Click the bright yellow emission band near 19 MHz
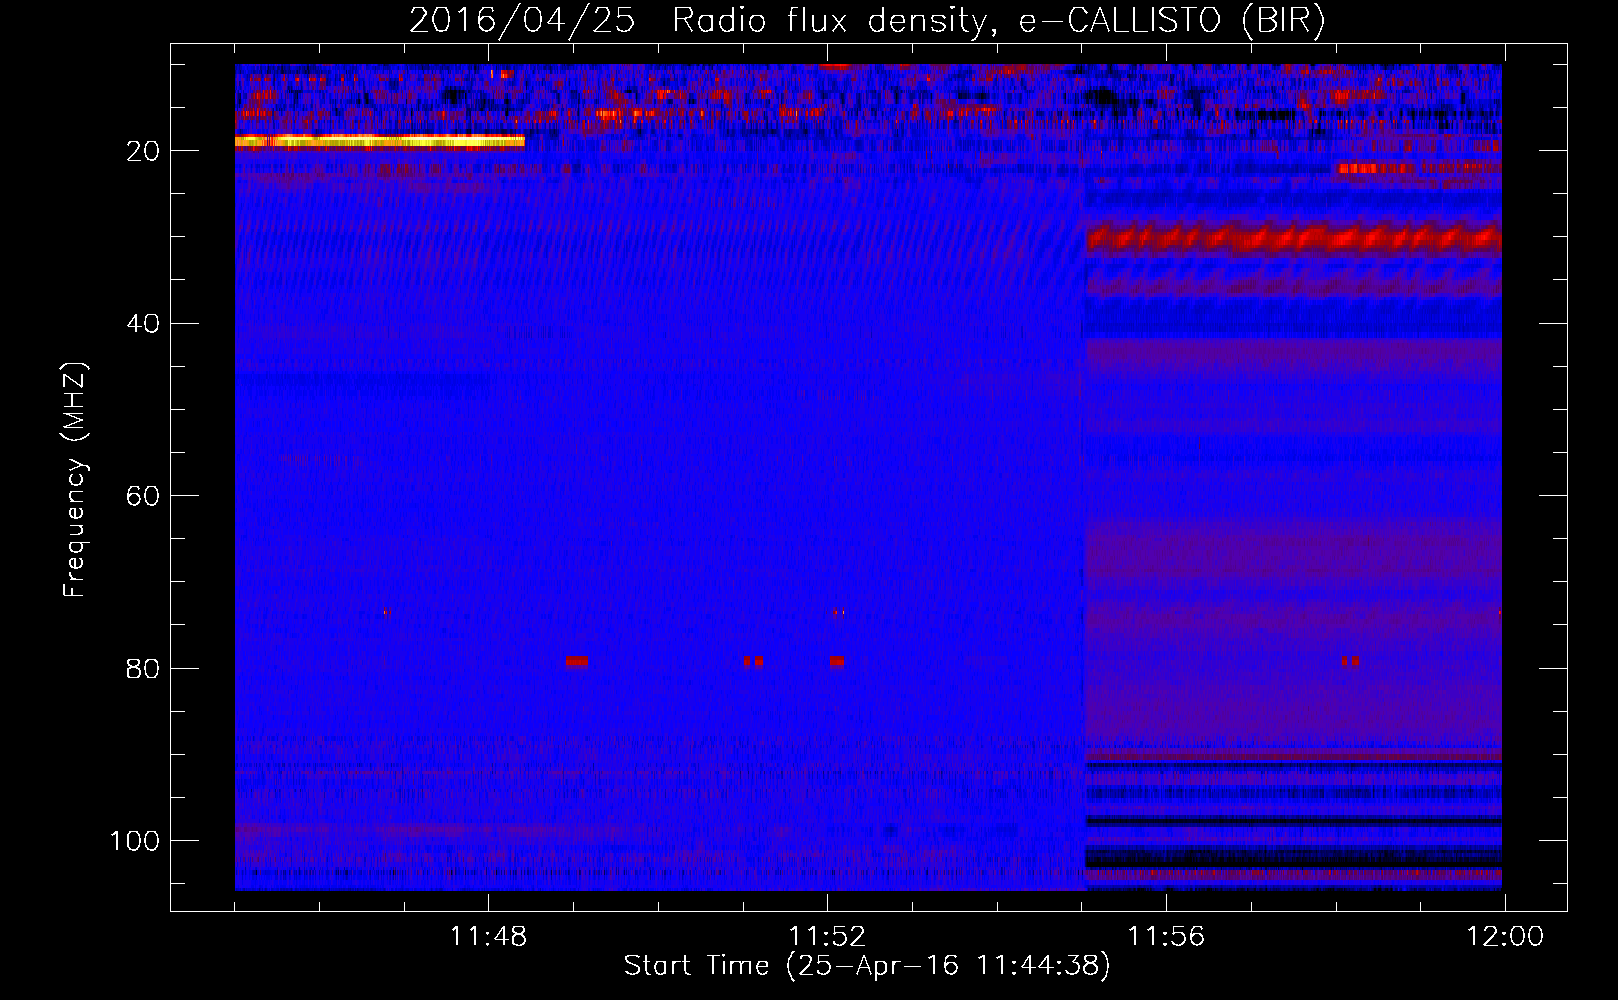1618x1000 pixels. click(x=380, y=141)
